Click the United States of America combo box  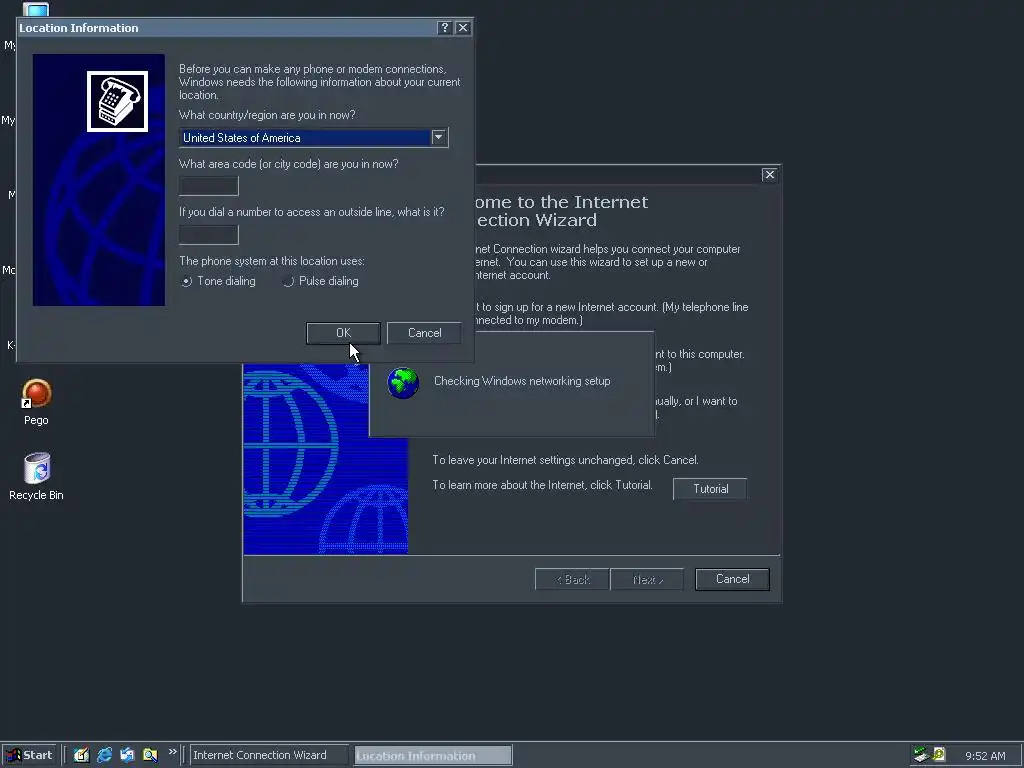pos(313,138)
